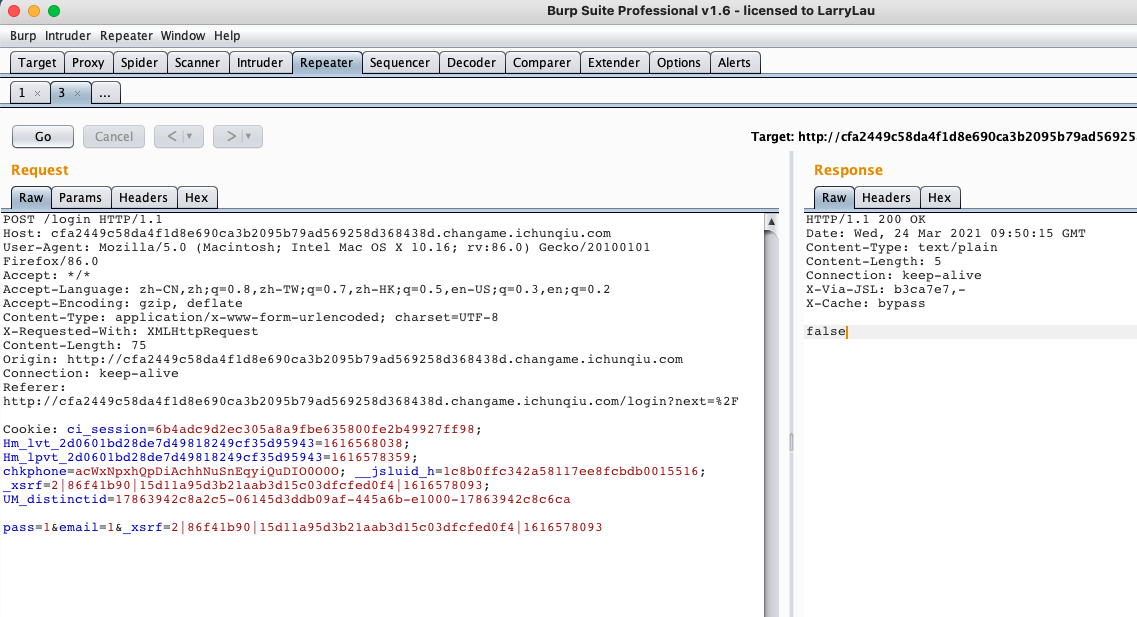Switch to the Options tool tab
The width and height of the screenshot is (1137, 617).
[679, 62]
